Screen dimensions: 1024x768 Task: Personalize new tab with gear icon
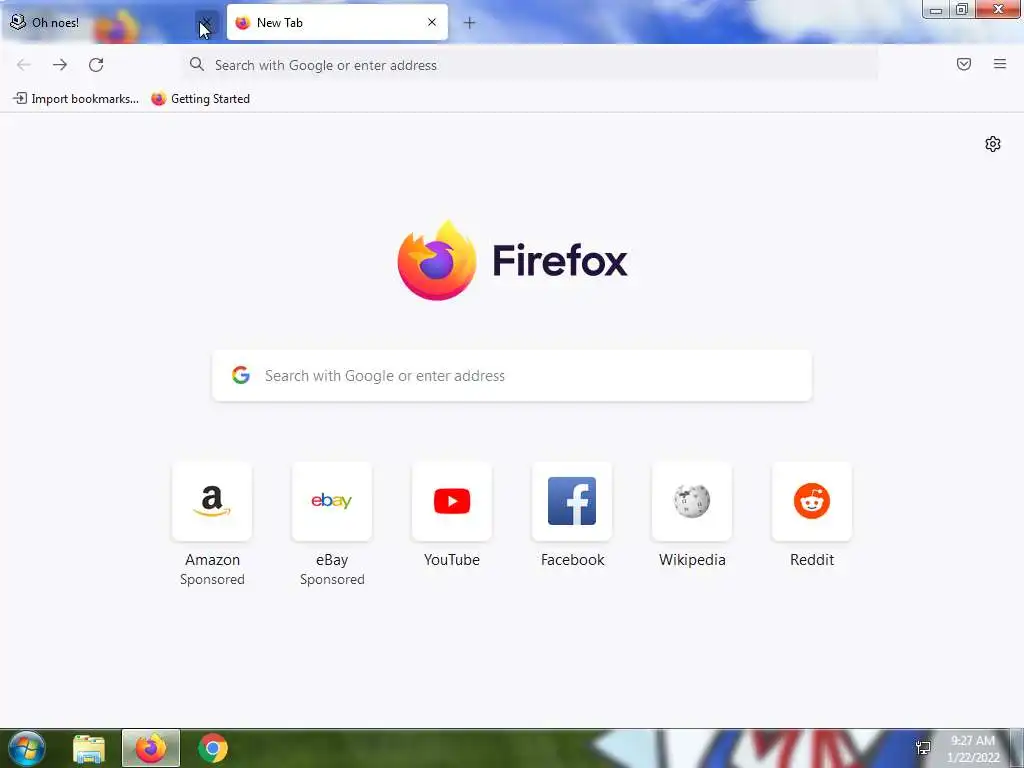[x=993, y=144]
